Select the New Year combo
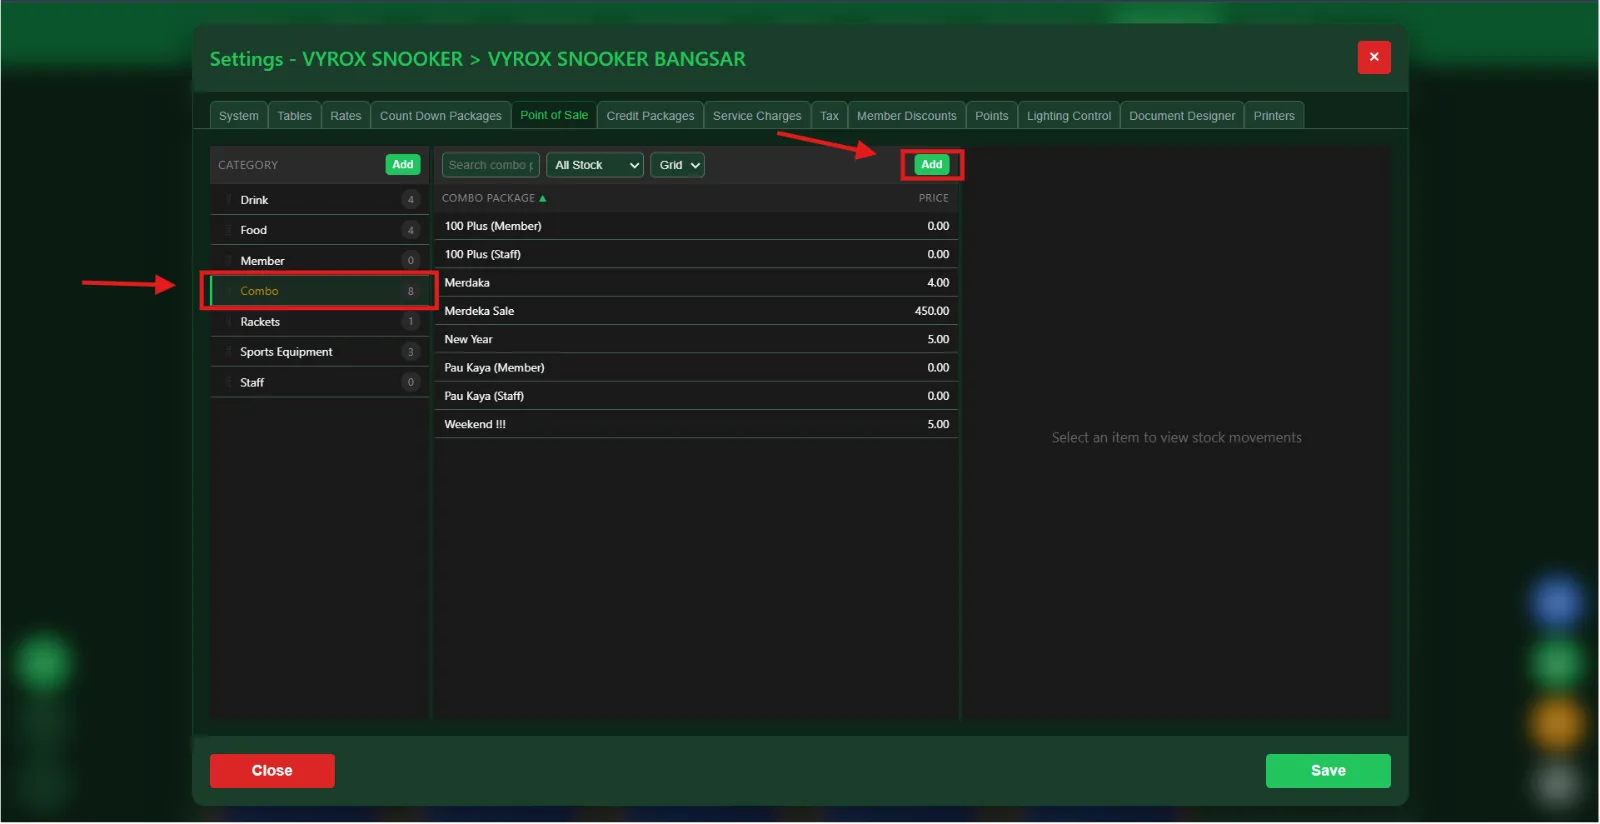The image size is (1600, 824). click(x=697, y=339)
